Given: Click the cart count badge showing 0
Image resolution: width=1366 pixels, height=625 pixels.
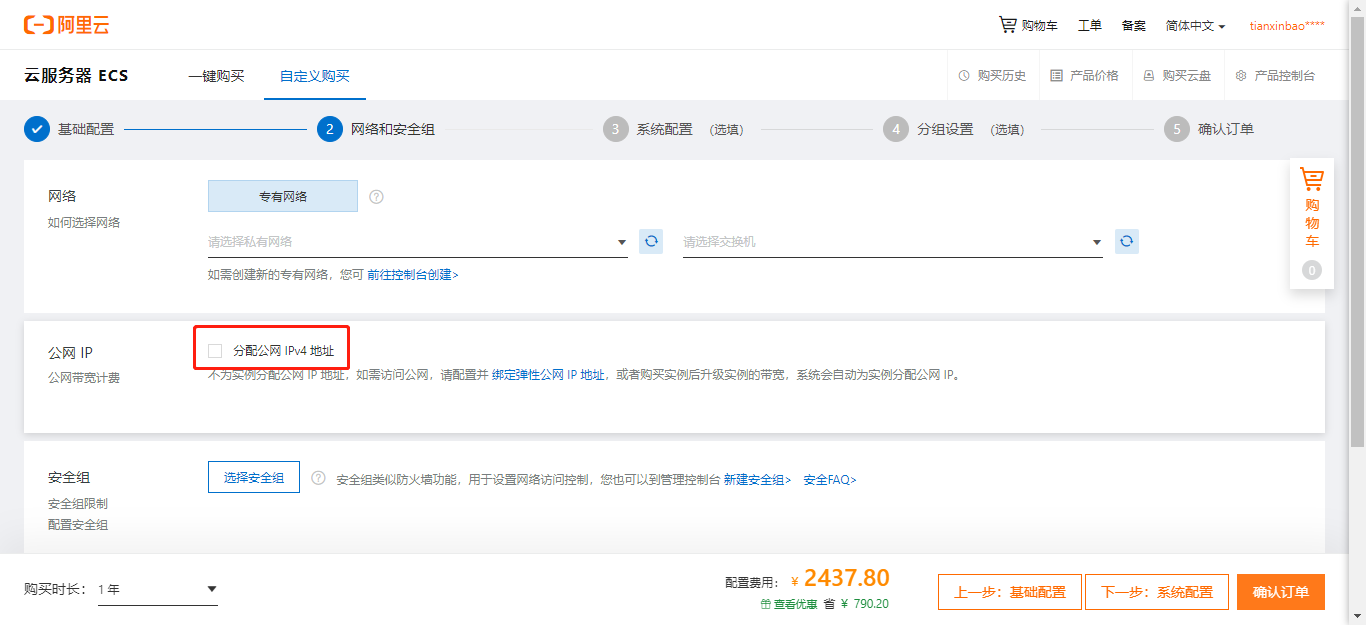Looking at the screenshot, I should tap(1312, 270).
